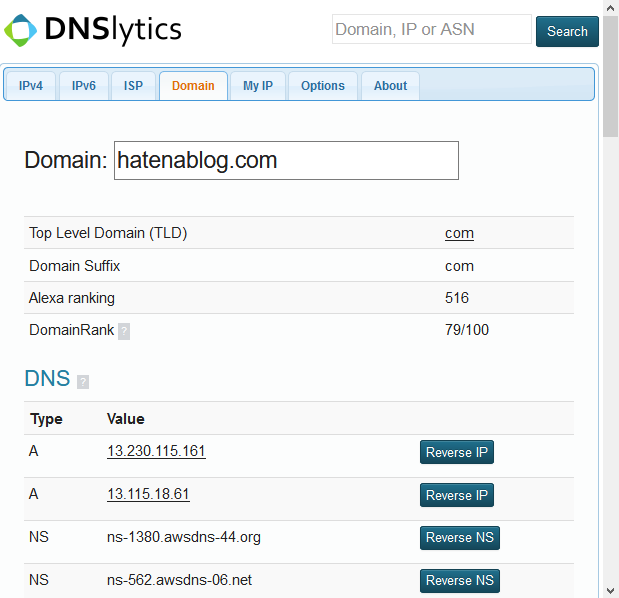Click the Domain Suffix label

click(x=75, y=266)
